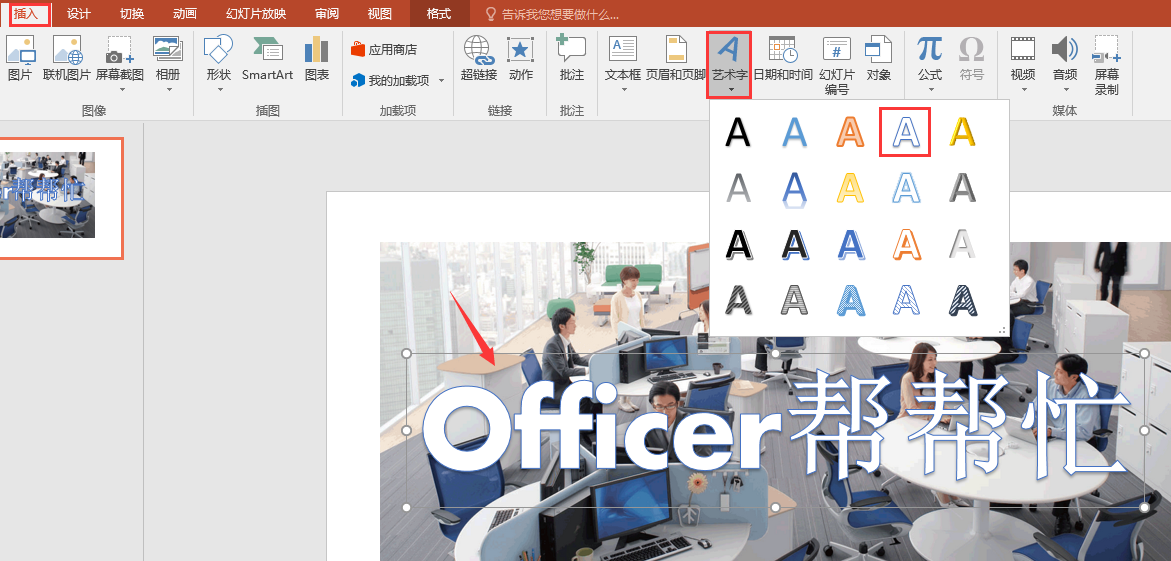Open 应用商店 app store
The height and width of the screenshot is (561, 1171).
(384, 49)
